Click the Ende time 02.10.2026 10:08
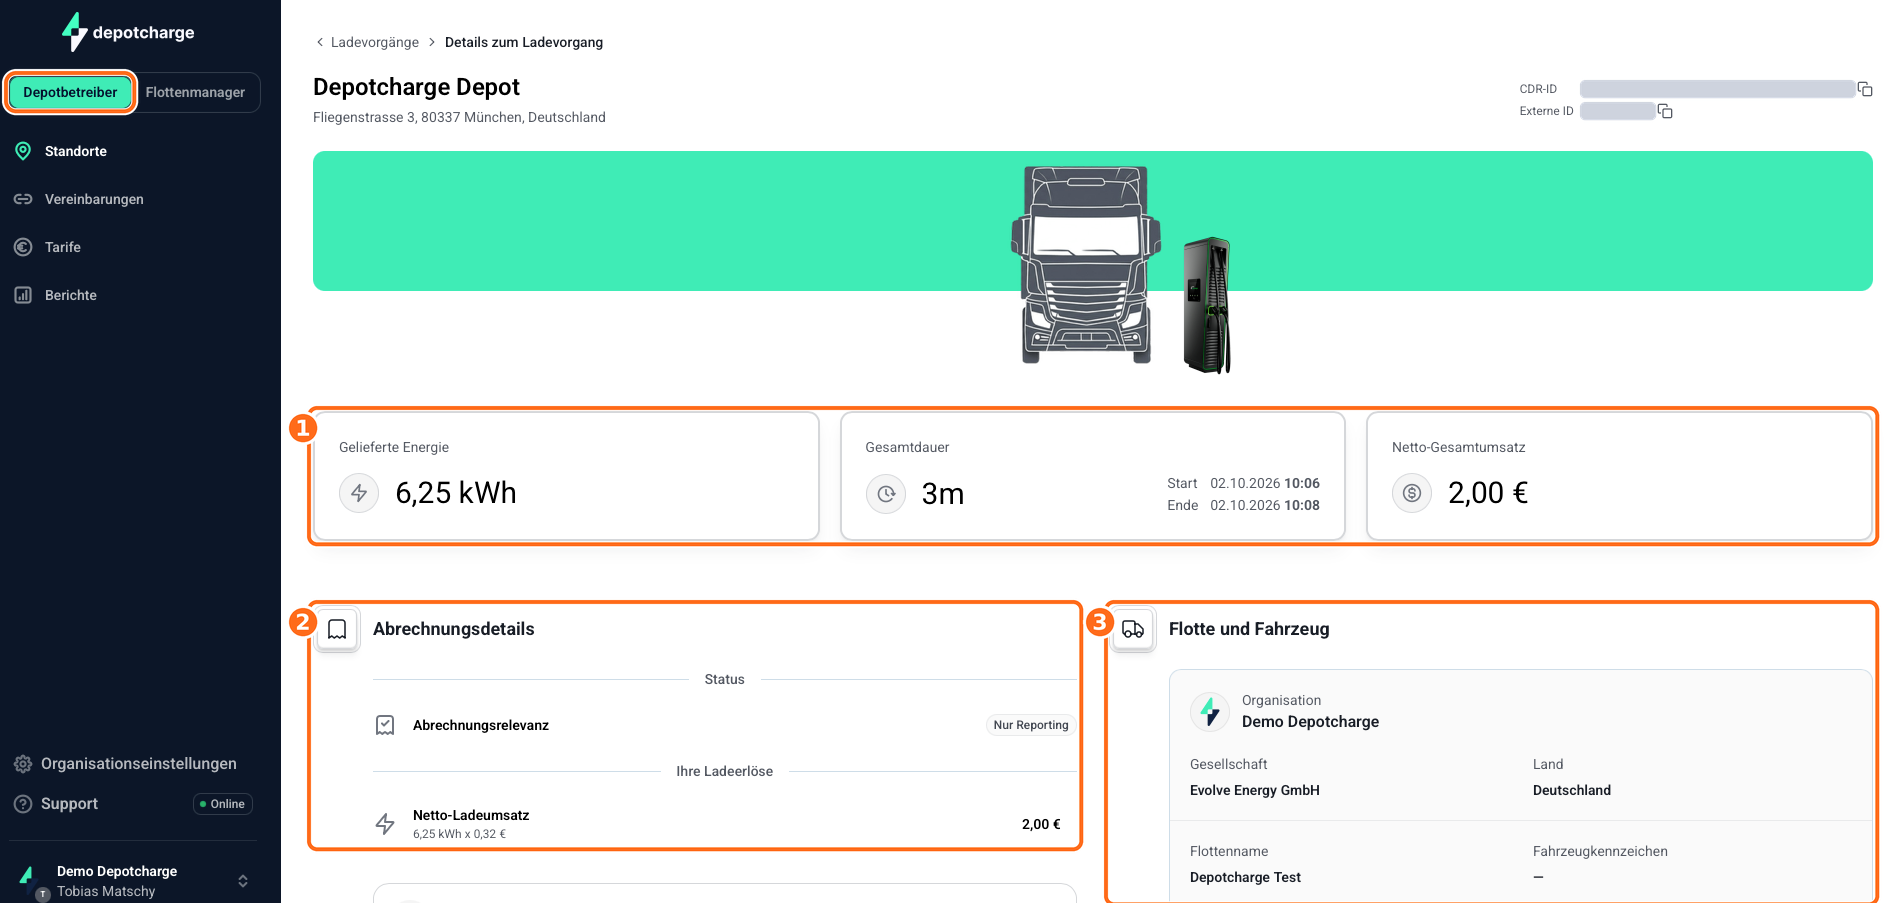 point(1265,505)
